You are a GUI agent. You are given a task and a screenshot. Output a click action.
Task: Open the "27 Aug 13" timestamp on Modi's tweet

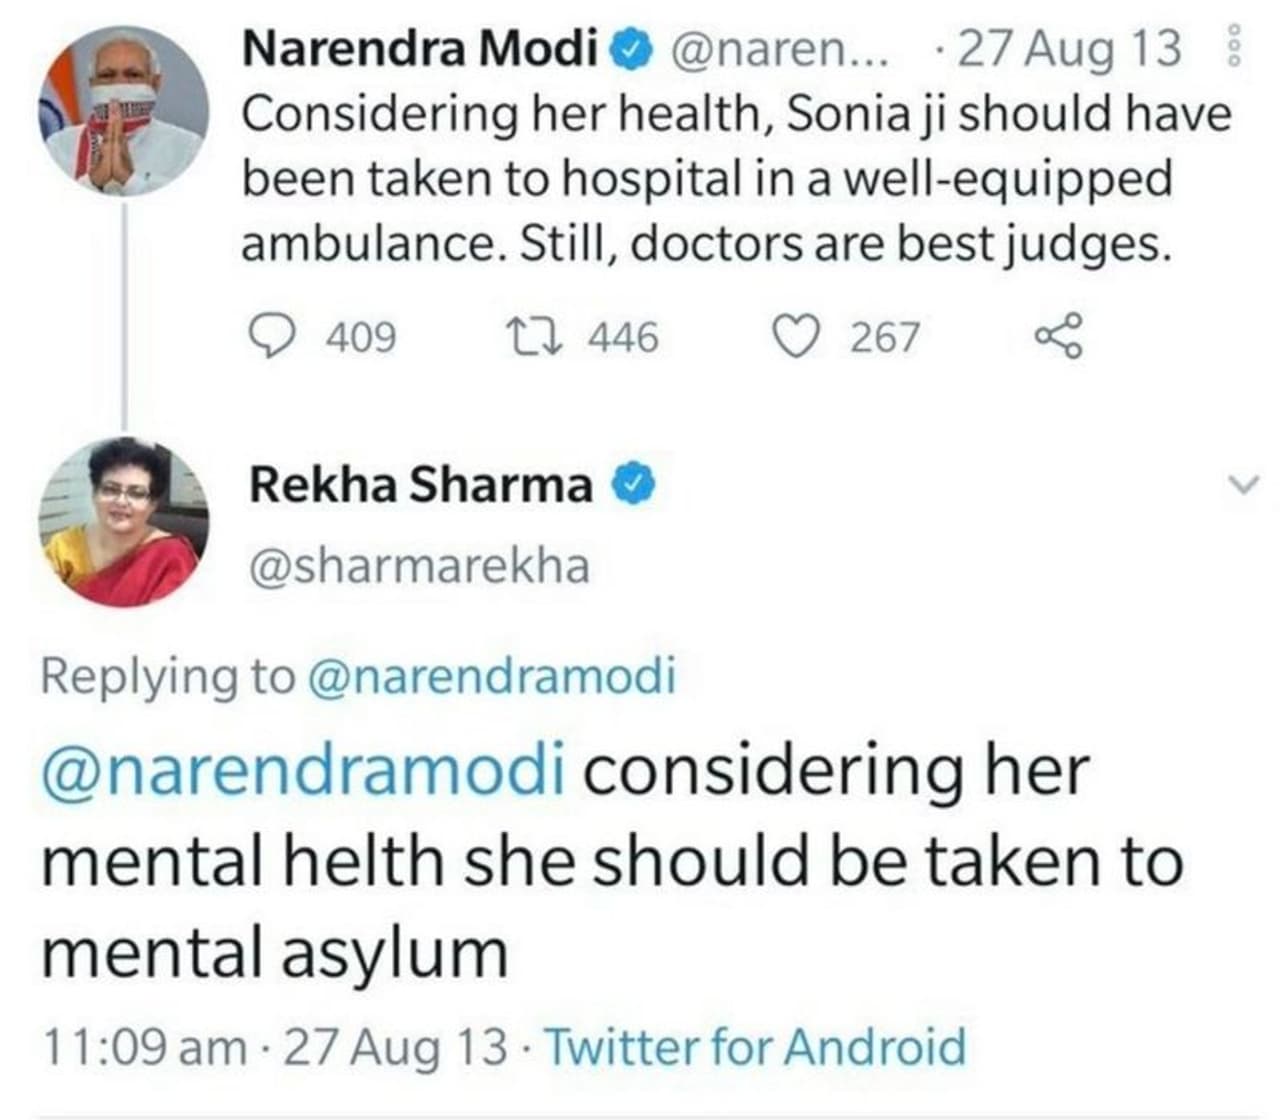coord(1069,48)
